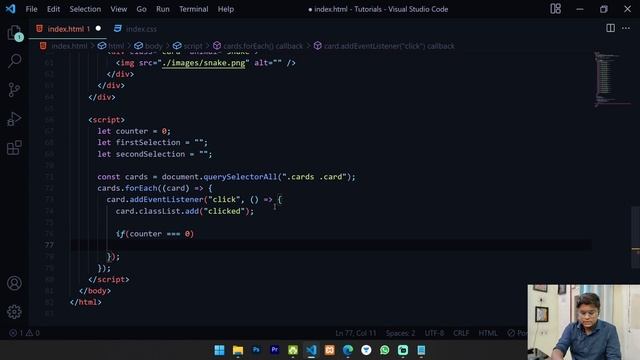This screenshot has width=640, height=360.
Task: Click the closing </script> tag
Action: tap(109, 280)
